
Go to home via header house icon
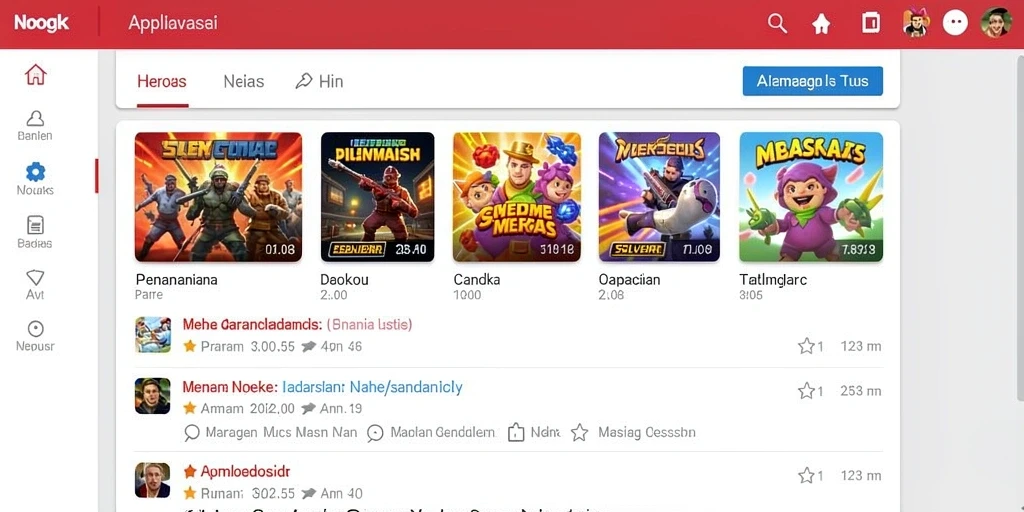tap(821, 24)
